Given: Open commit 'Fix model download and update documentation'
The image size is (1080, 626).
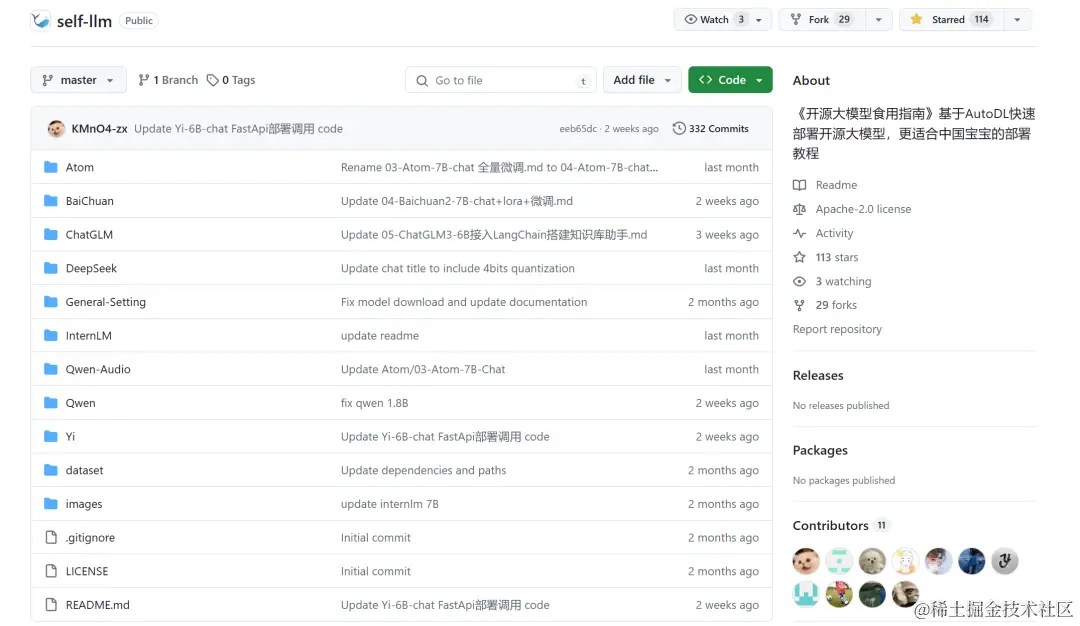Looking at the screenshot, I should click(464, 302).
